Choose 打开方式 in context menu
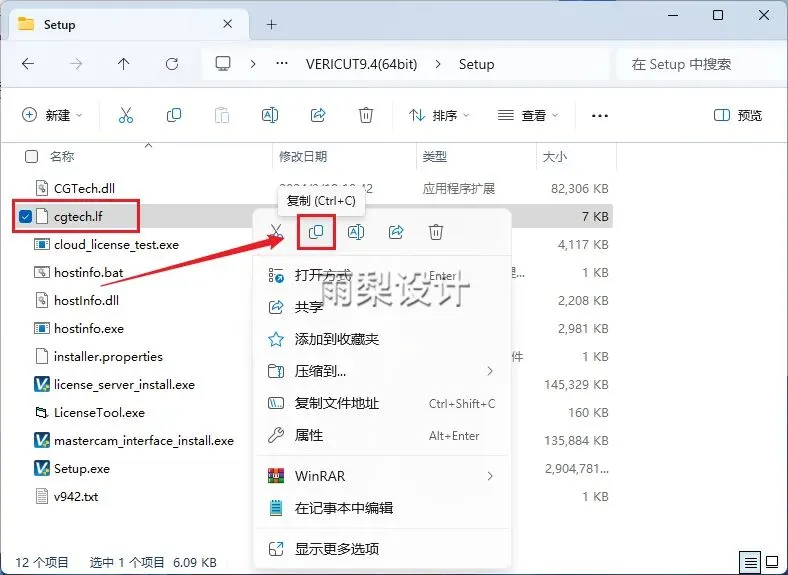The width and height of the screenshot is (788, 575). pos(382,275)
